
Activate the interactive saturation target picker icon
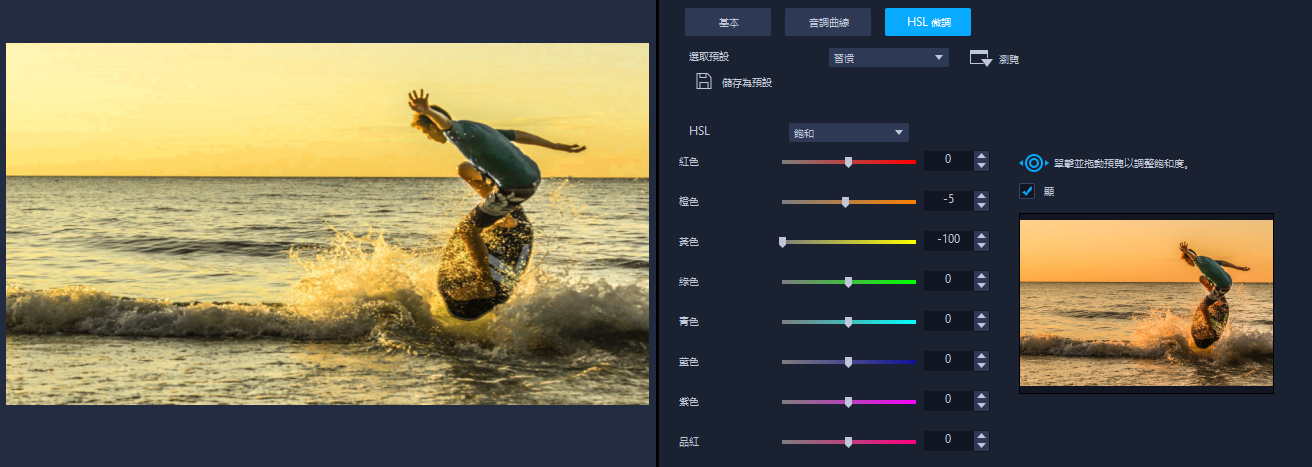click(x=1033, y=163)
